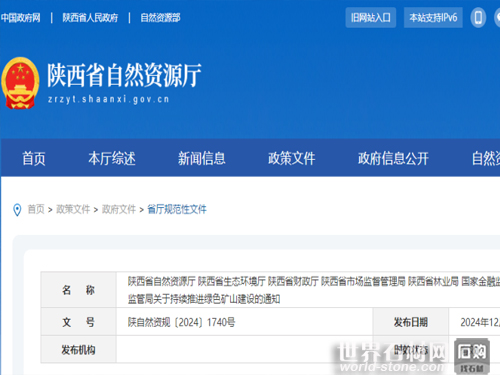The width and height of the screenshot is (500, 375).
Task: Click the 发布机构 table label
Action: point(78,350)
